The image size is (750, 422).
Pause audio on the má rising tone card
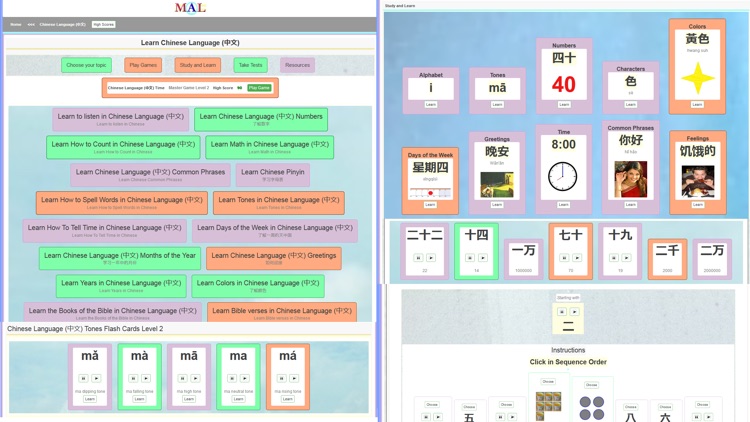tap(282, 378)
